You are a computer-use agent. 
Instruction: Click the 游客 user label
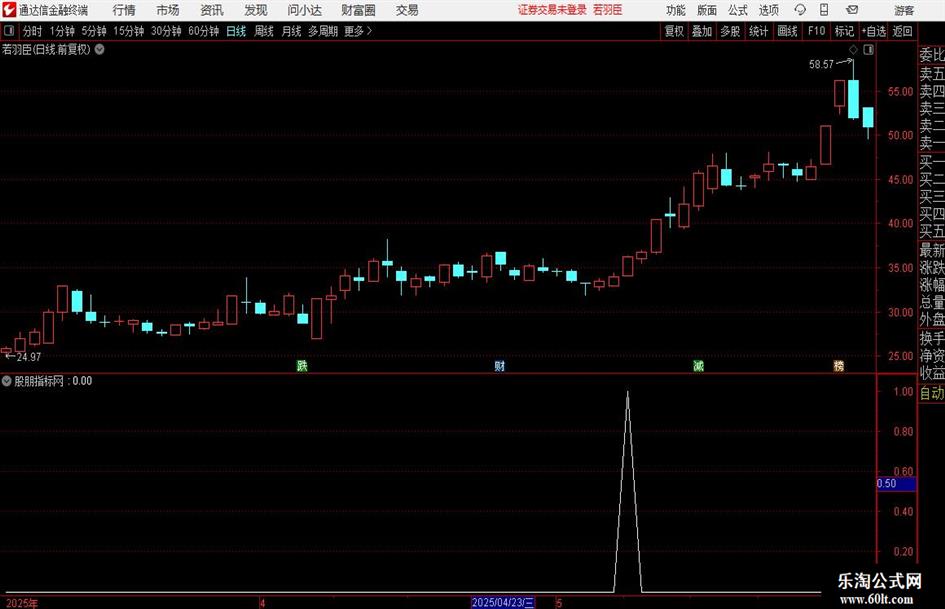tap(904, 10)
